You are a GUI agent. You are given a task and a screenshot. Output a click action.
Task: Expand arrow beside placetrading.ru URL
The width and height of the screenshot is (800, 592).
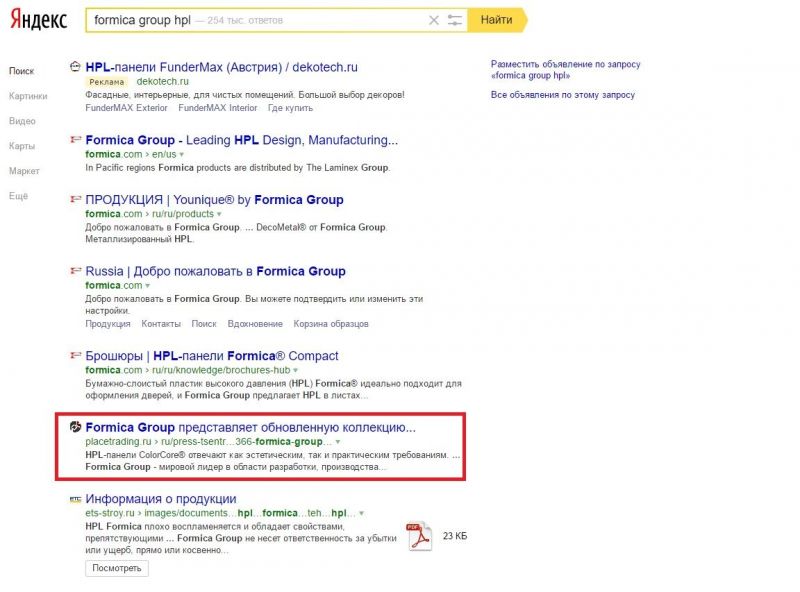[x=338, y=441]
